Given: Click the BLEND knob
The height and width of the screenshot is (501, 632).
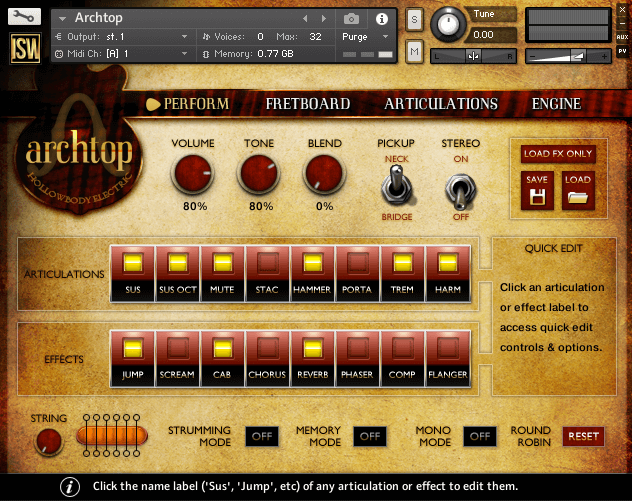Looking at the screenshot, I should tap(324, 173).
